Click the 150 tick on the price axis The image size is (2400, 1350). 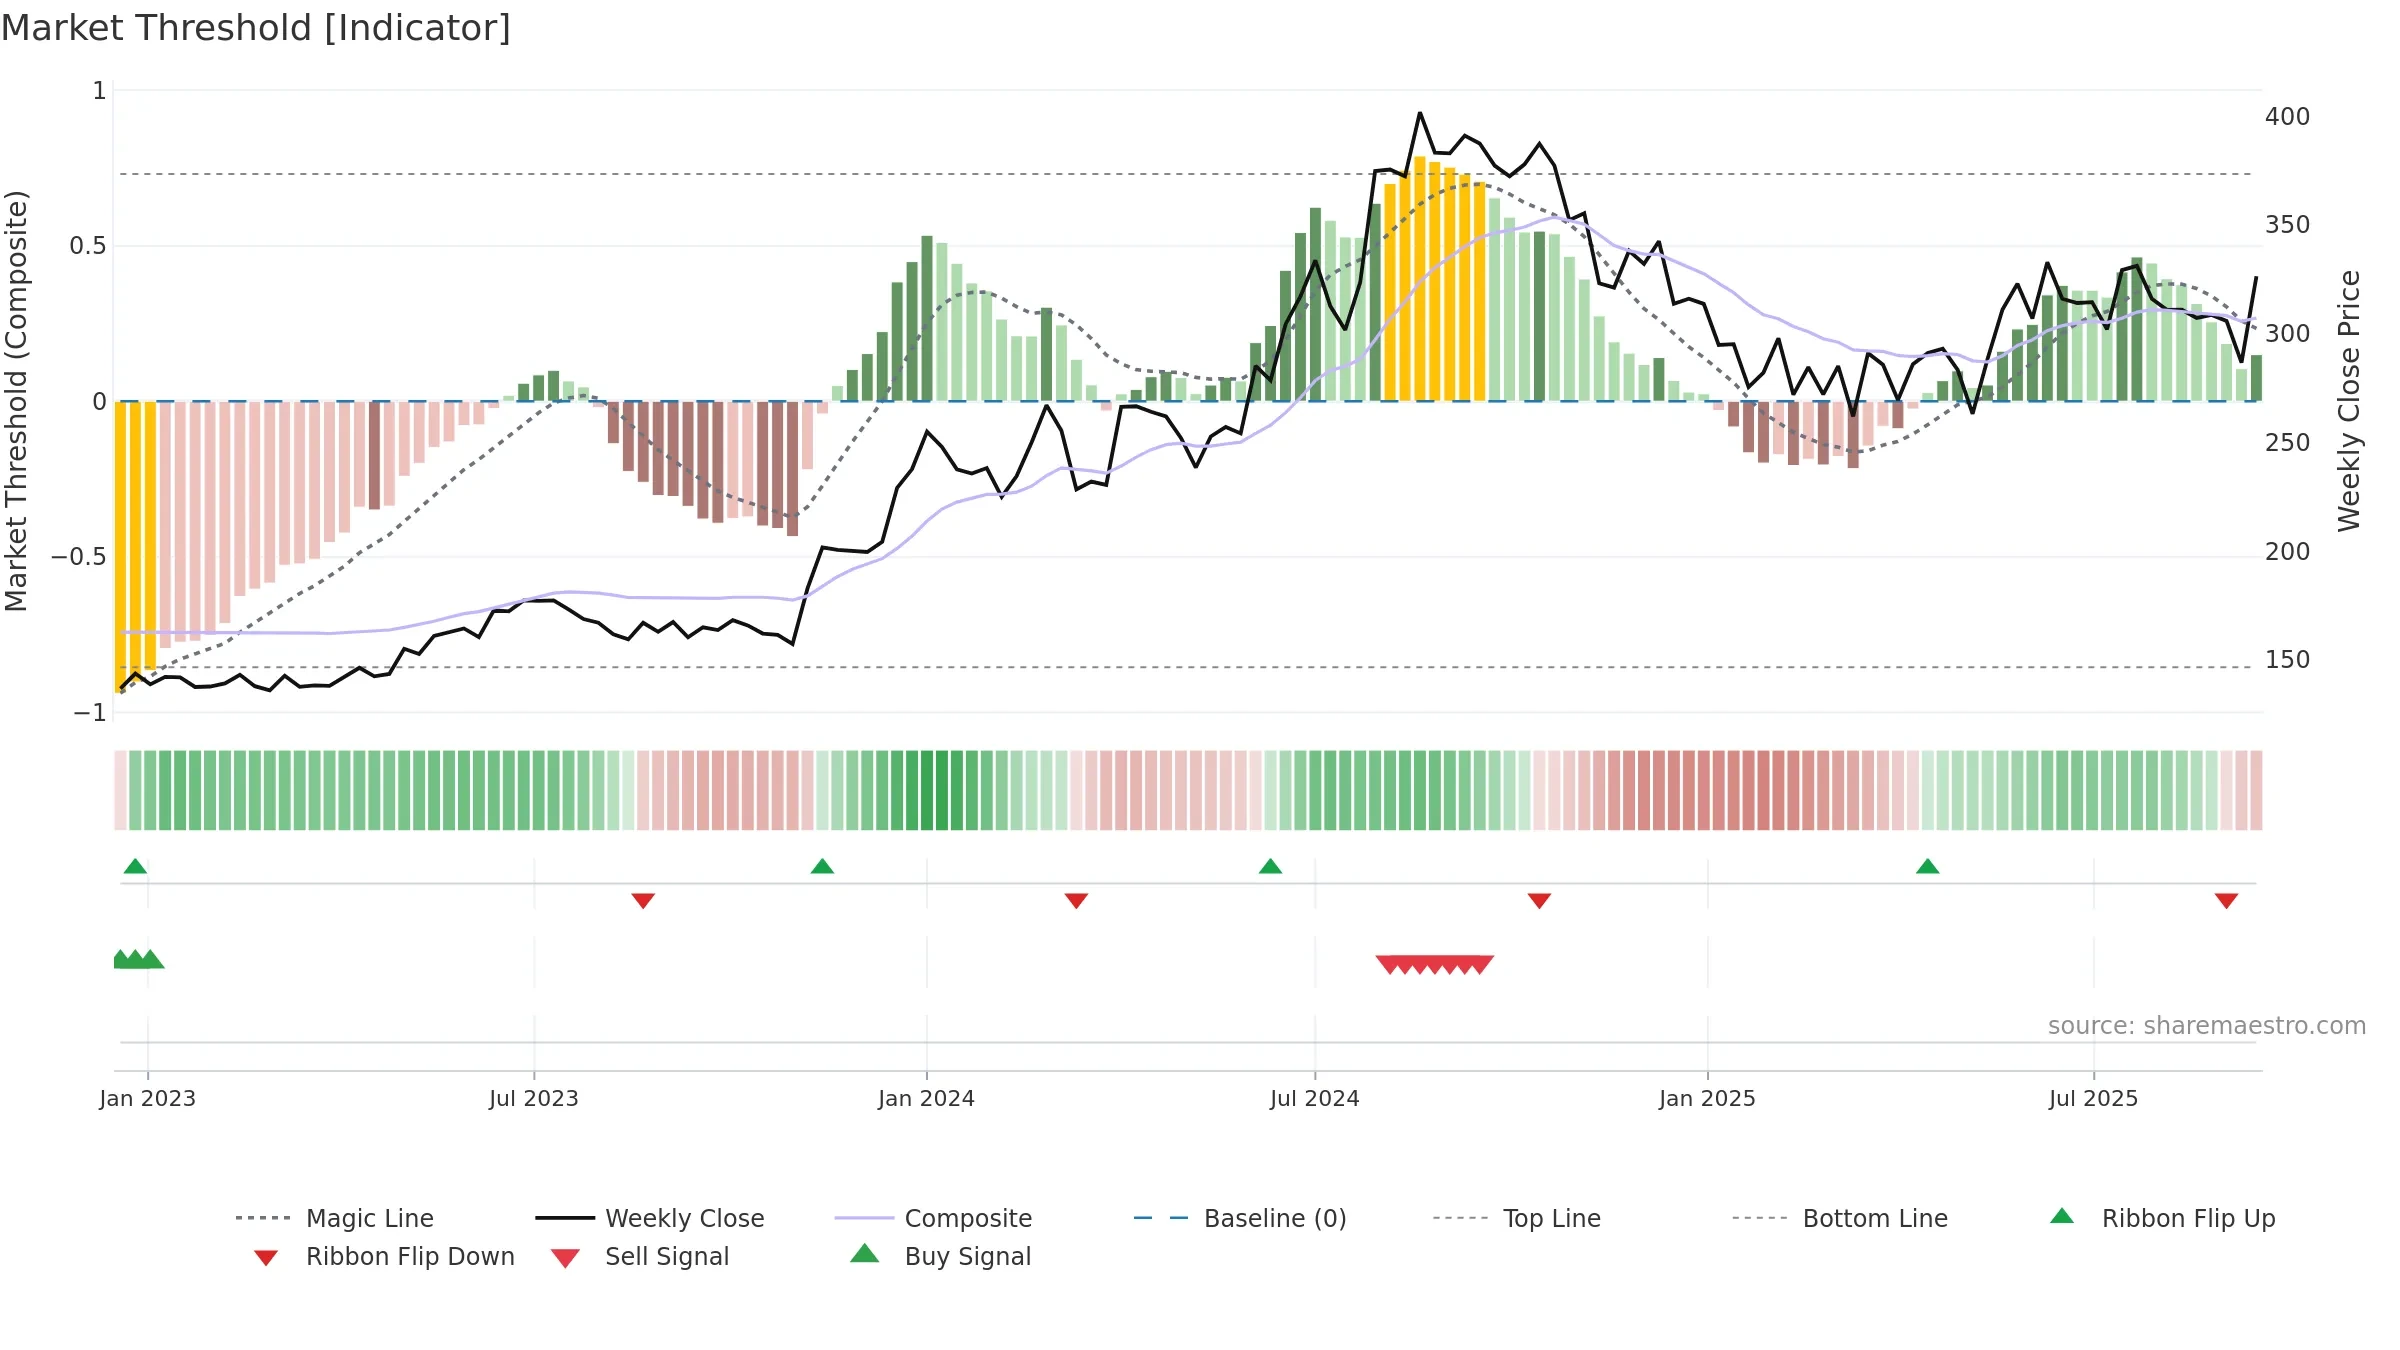2288,660
